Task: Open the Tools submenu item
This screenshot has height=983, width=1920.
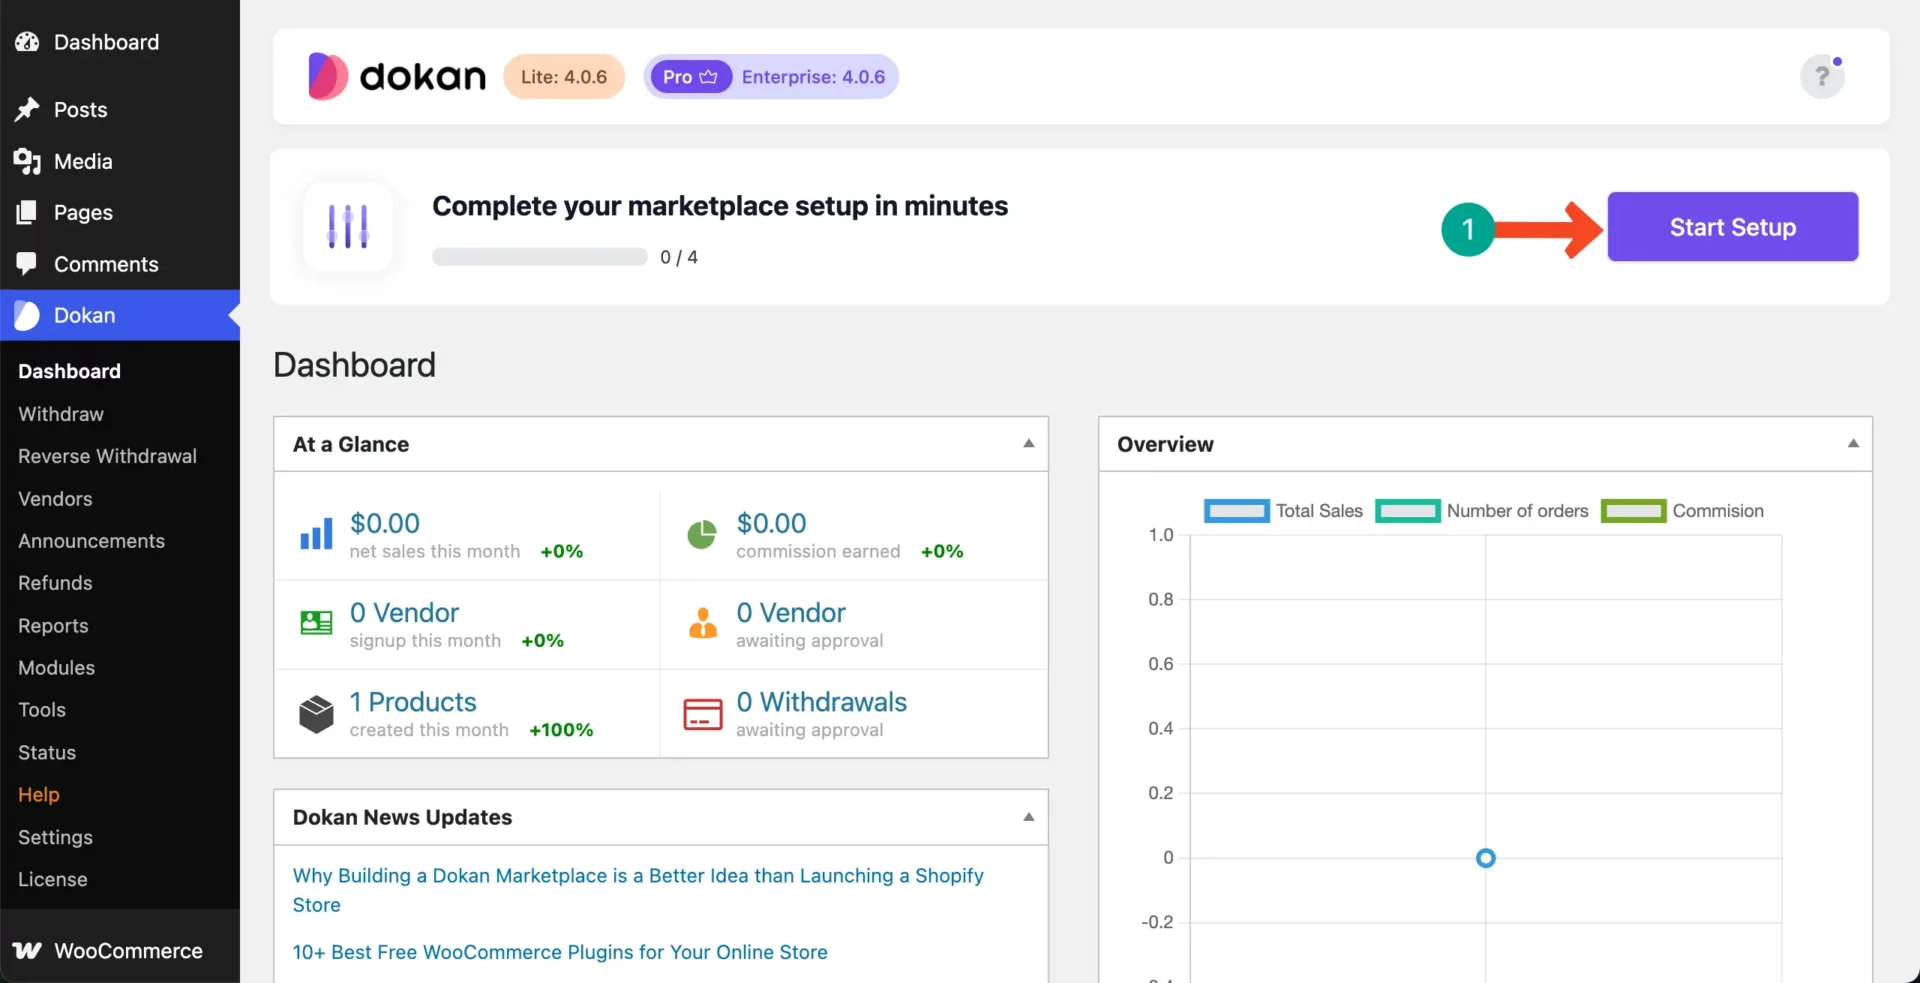Action: tap(42, 710)
